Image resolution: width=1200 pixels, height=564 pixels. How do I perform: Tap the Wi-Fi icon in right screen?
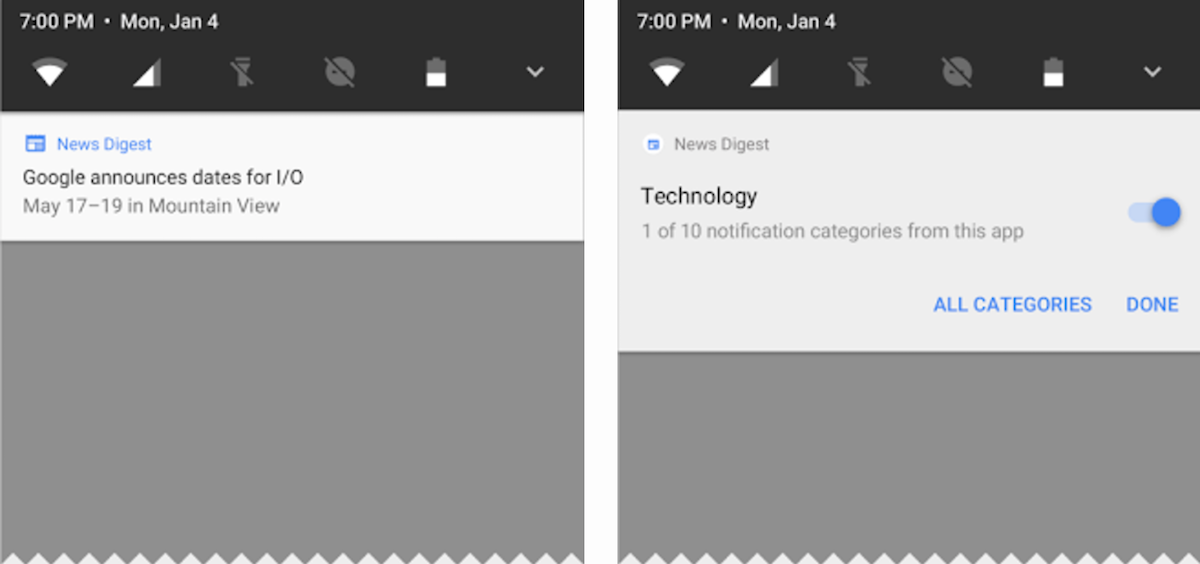(666, 72)
